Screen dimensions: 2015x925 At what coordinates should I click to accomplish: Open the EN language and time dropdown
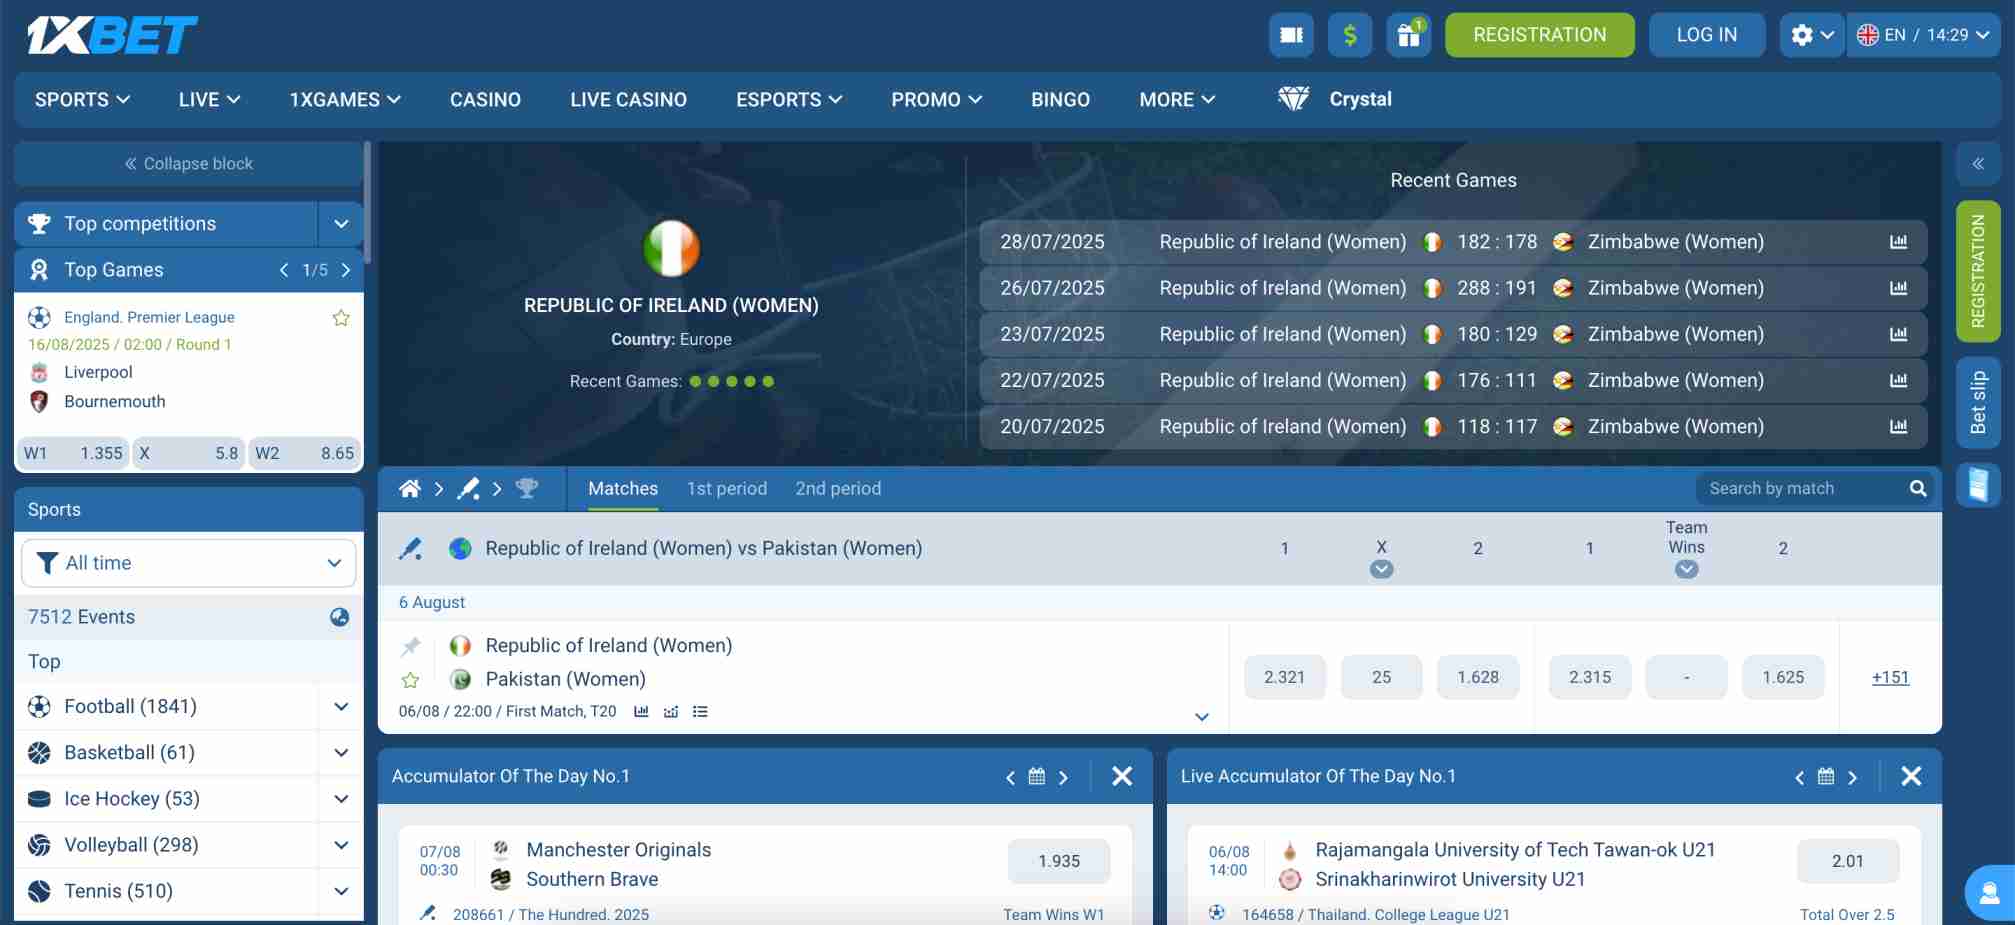(x=1923, y=35)
